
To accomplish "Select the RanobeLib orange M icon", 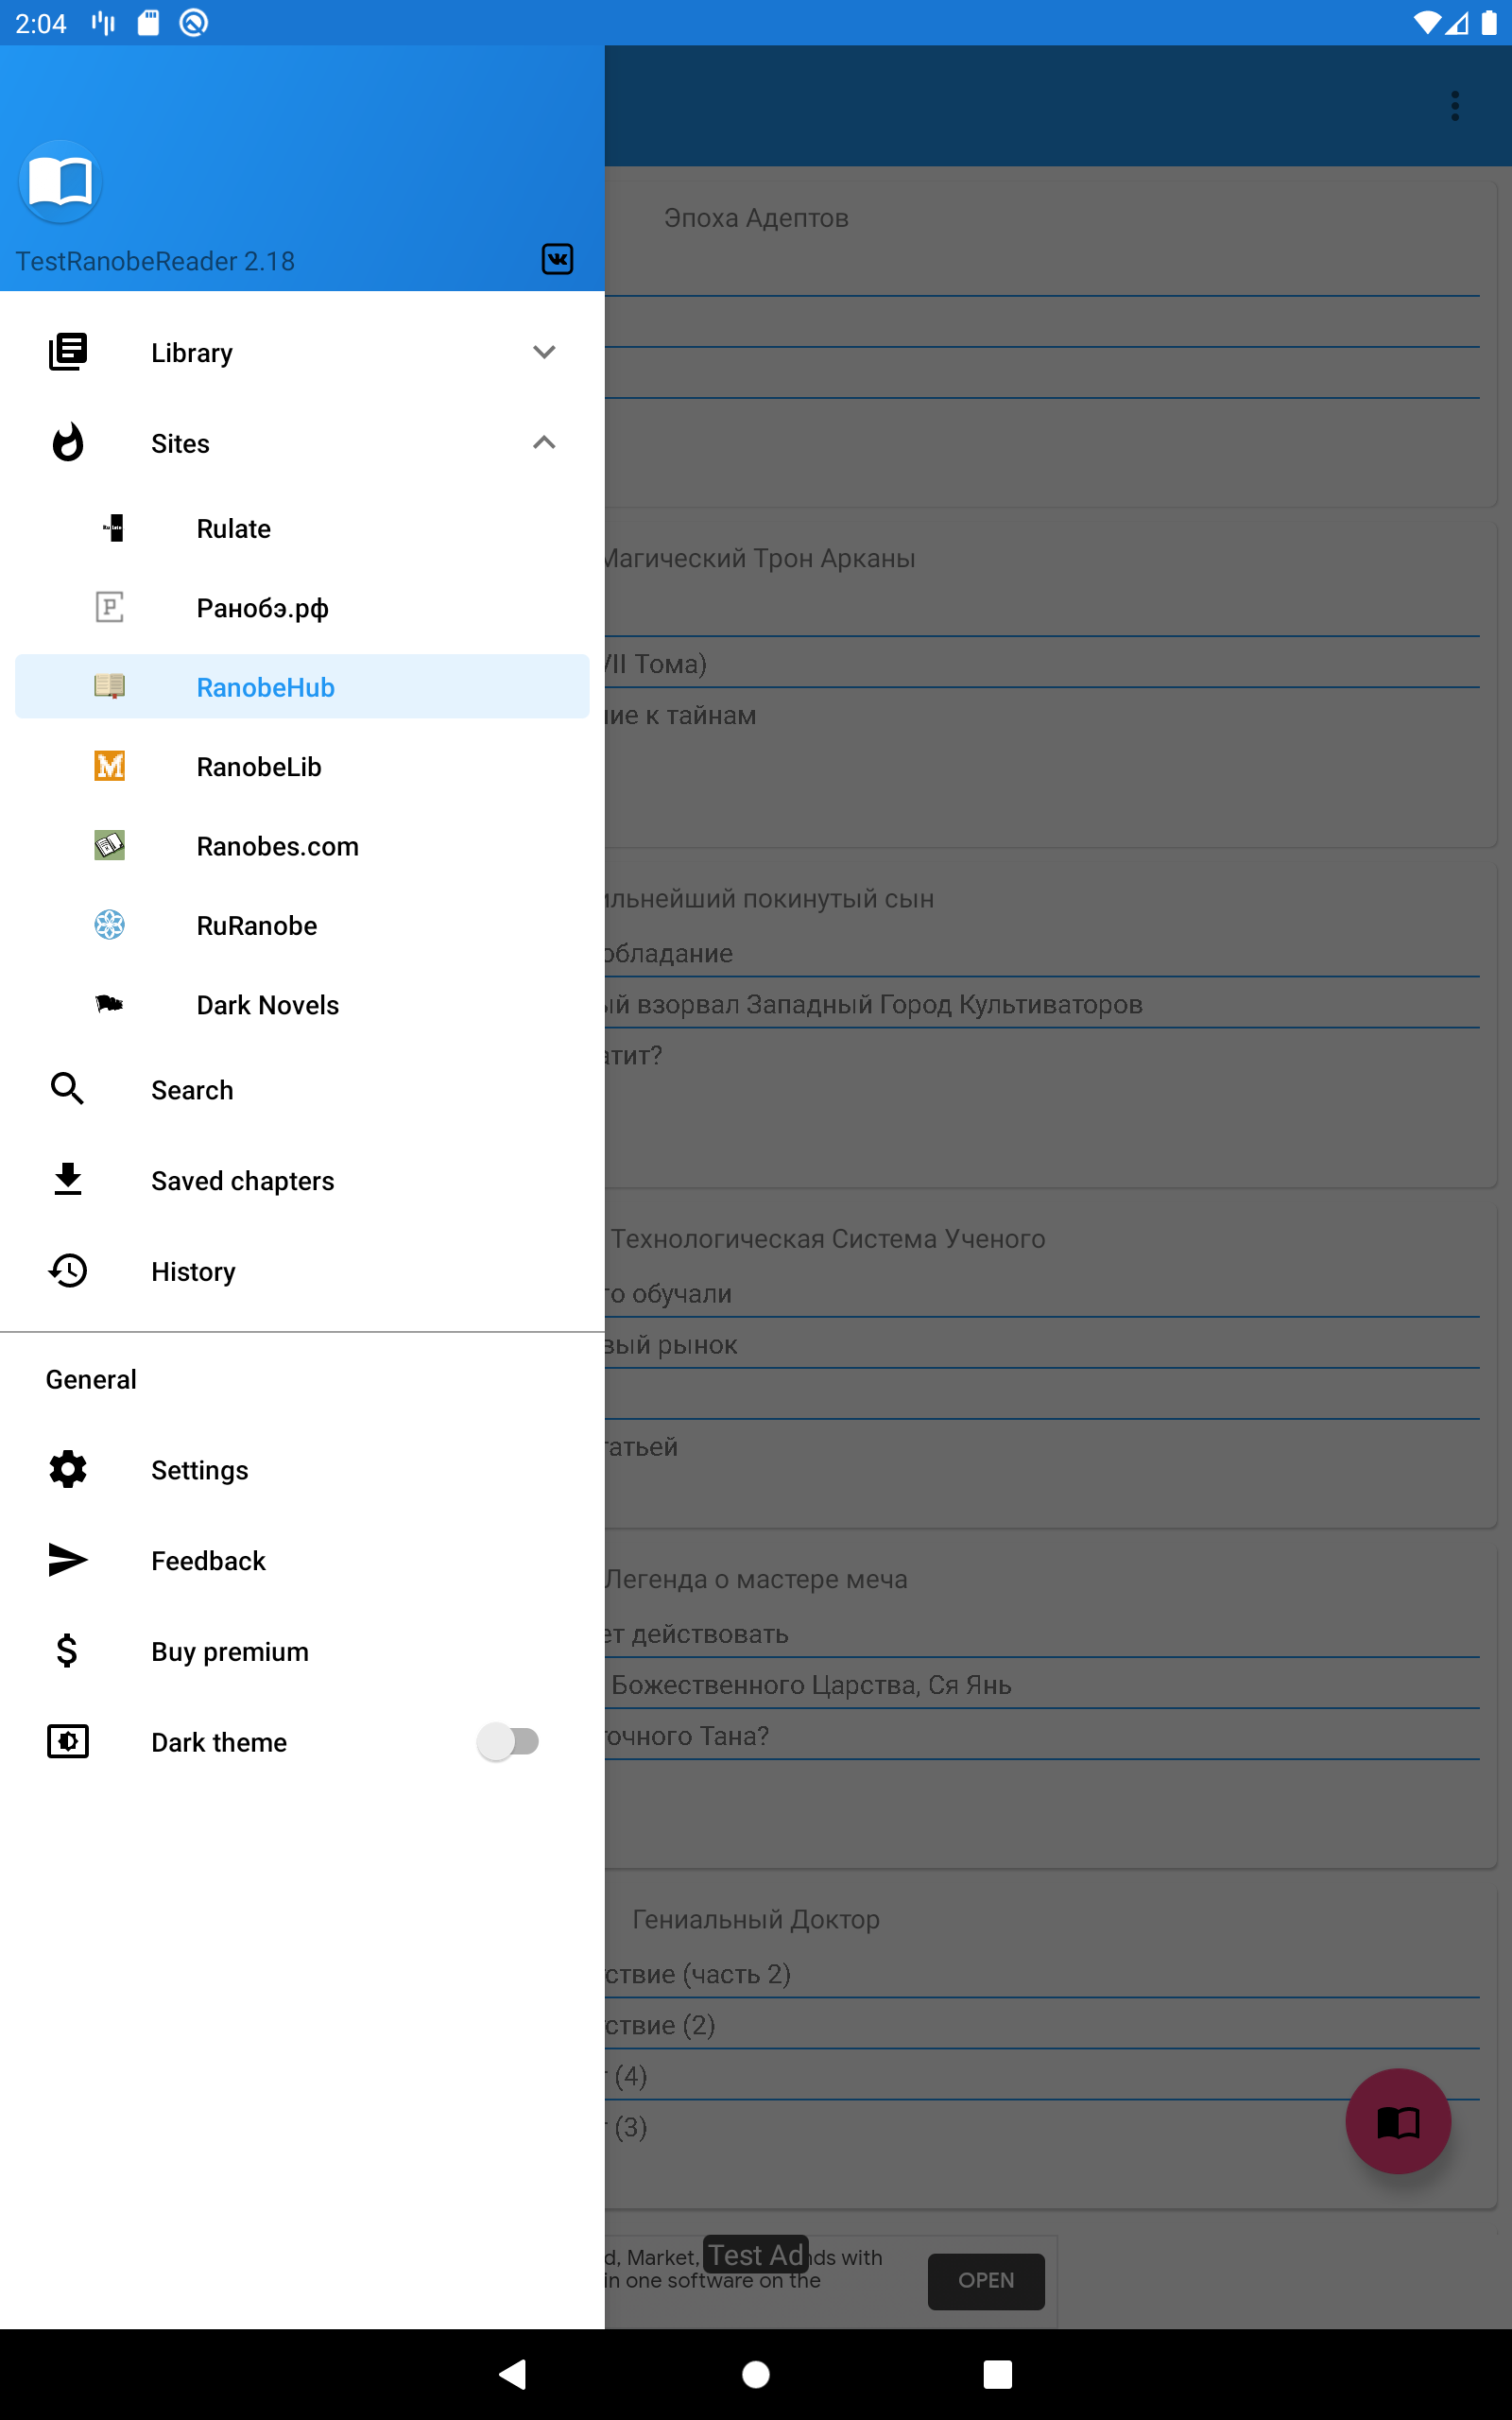I will [110, 766].
